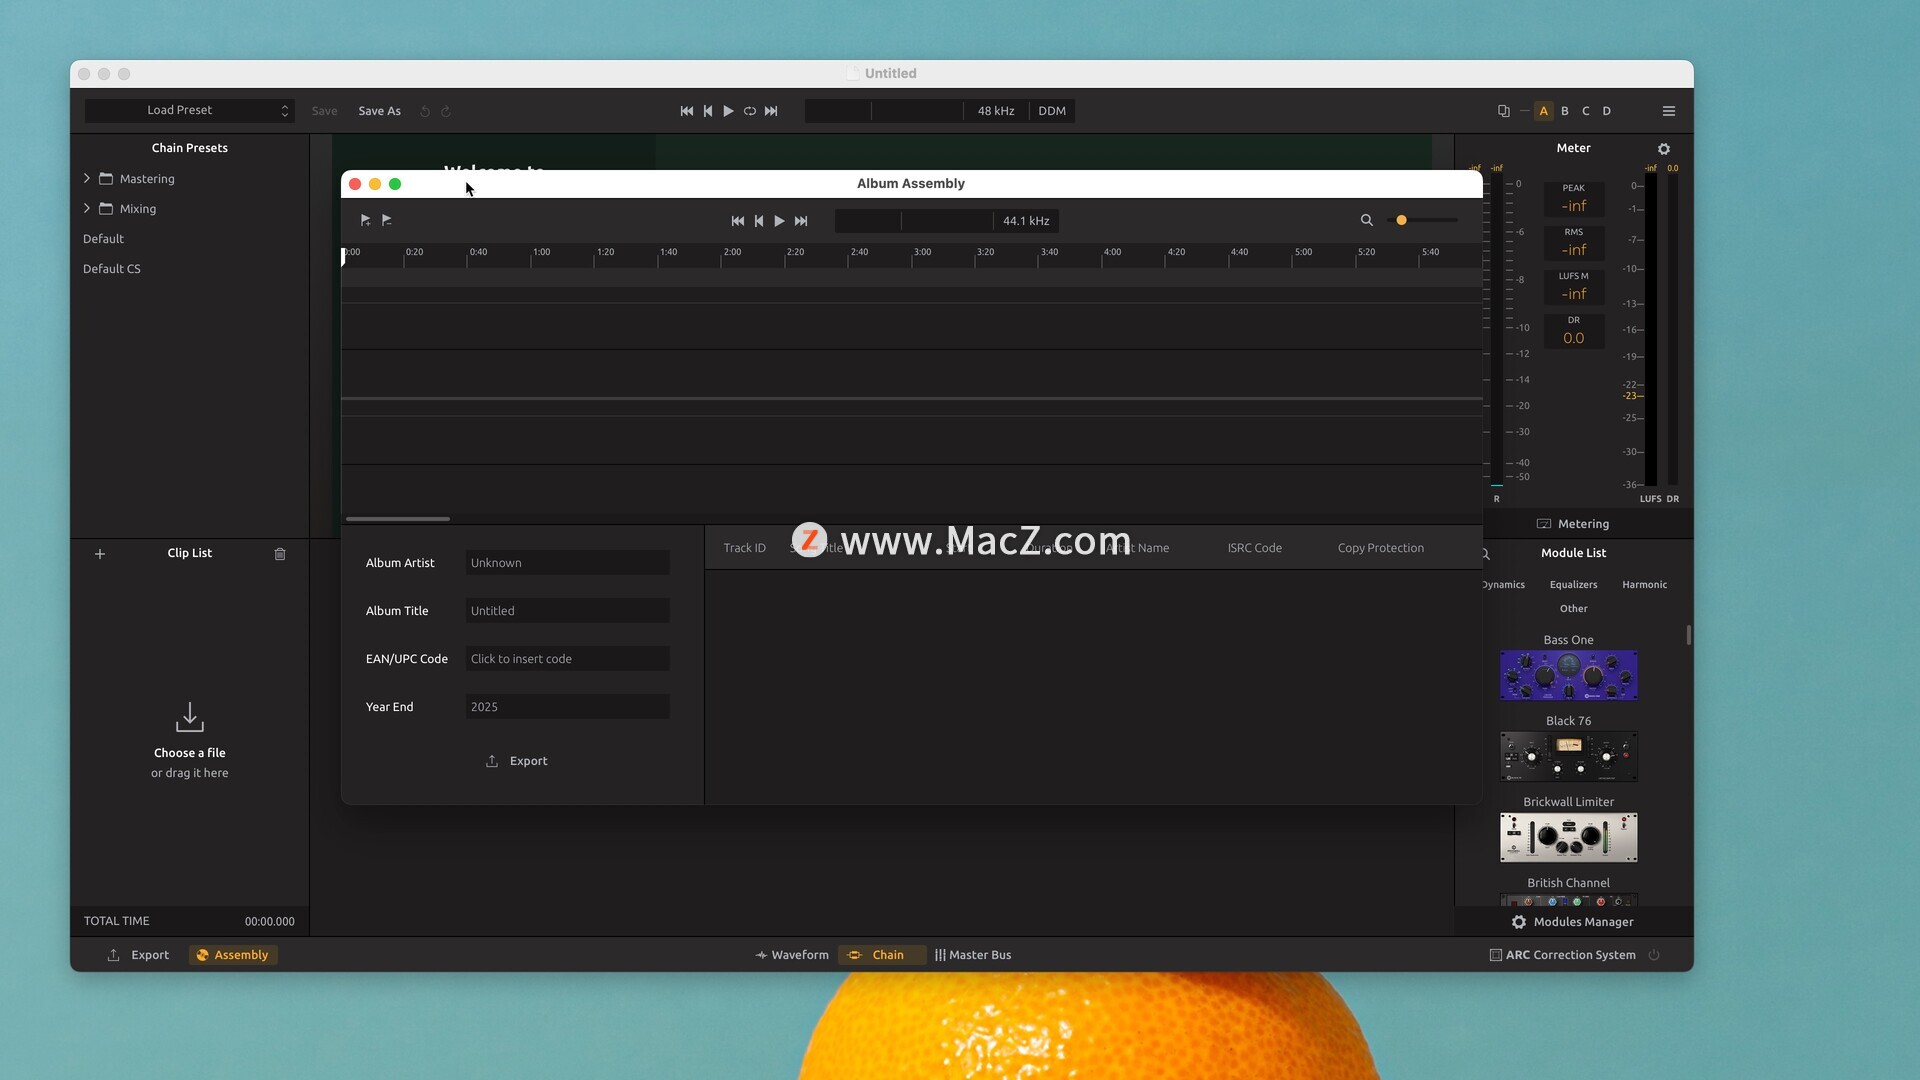Click the Album Artist input field
This screenshot has width=1920, height=1080.
[567, 563]
